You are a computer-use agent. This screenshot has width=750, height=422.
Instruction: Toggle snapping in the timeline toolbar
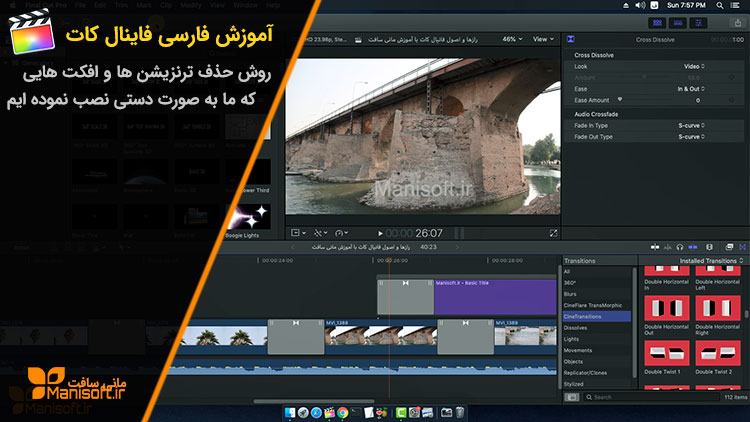[693, 247]
